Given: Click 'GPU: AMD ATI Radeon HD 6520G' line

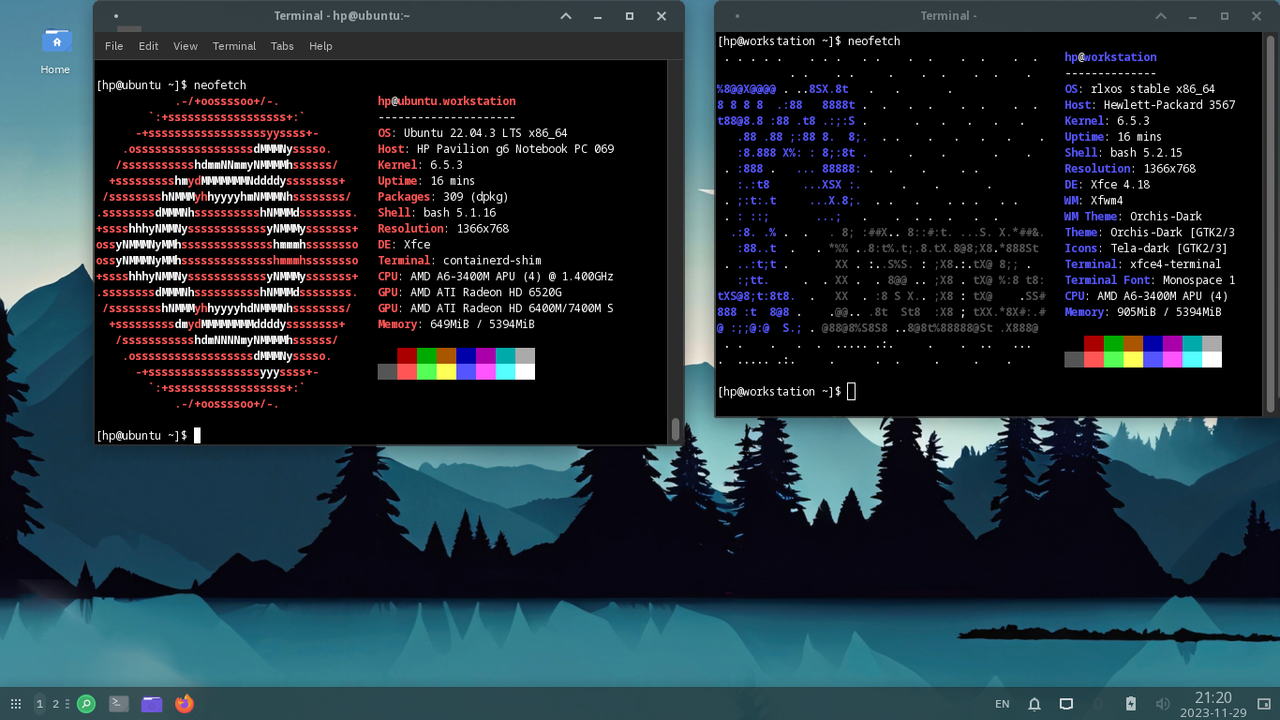Looking at the screenshot, I should 470,293.
